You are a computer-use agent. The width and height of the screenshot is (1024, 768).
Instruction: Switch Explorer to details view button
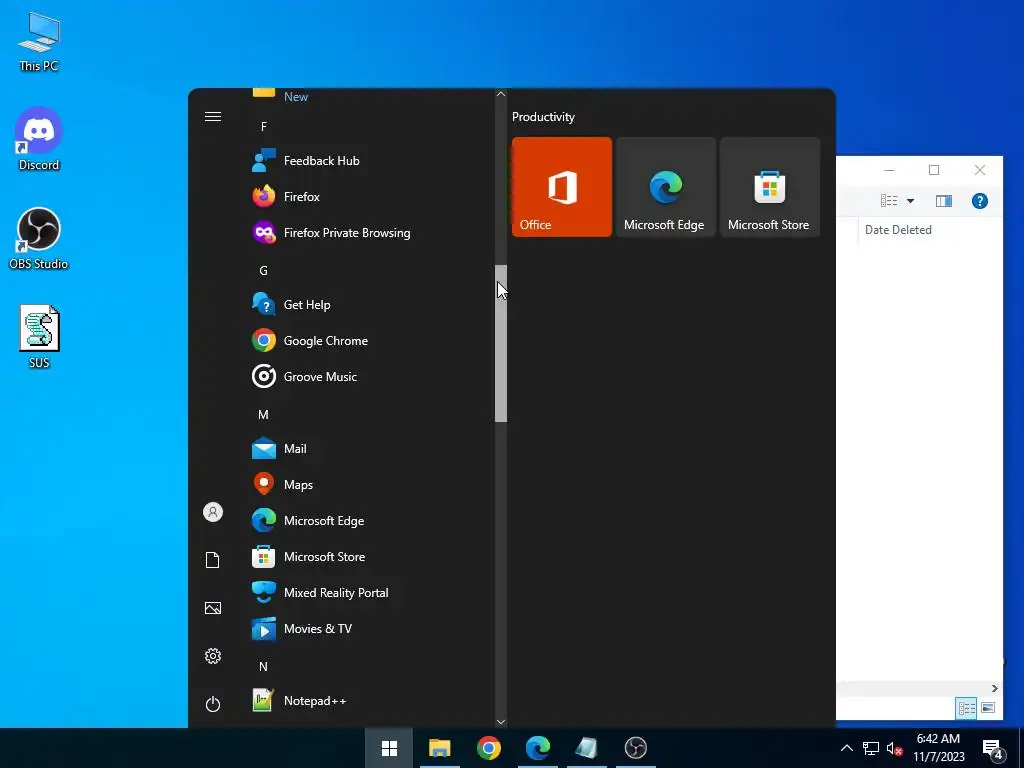967,708
